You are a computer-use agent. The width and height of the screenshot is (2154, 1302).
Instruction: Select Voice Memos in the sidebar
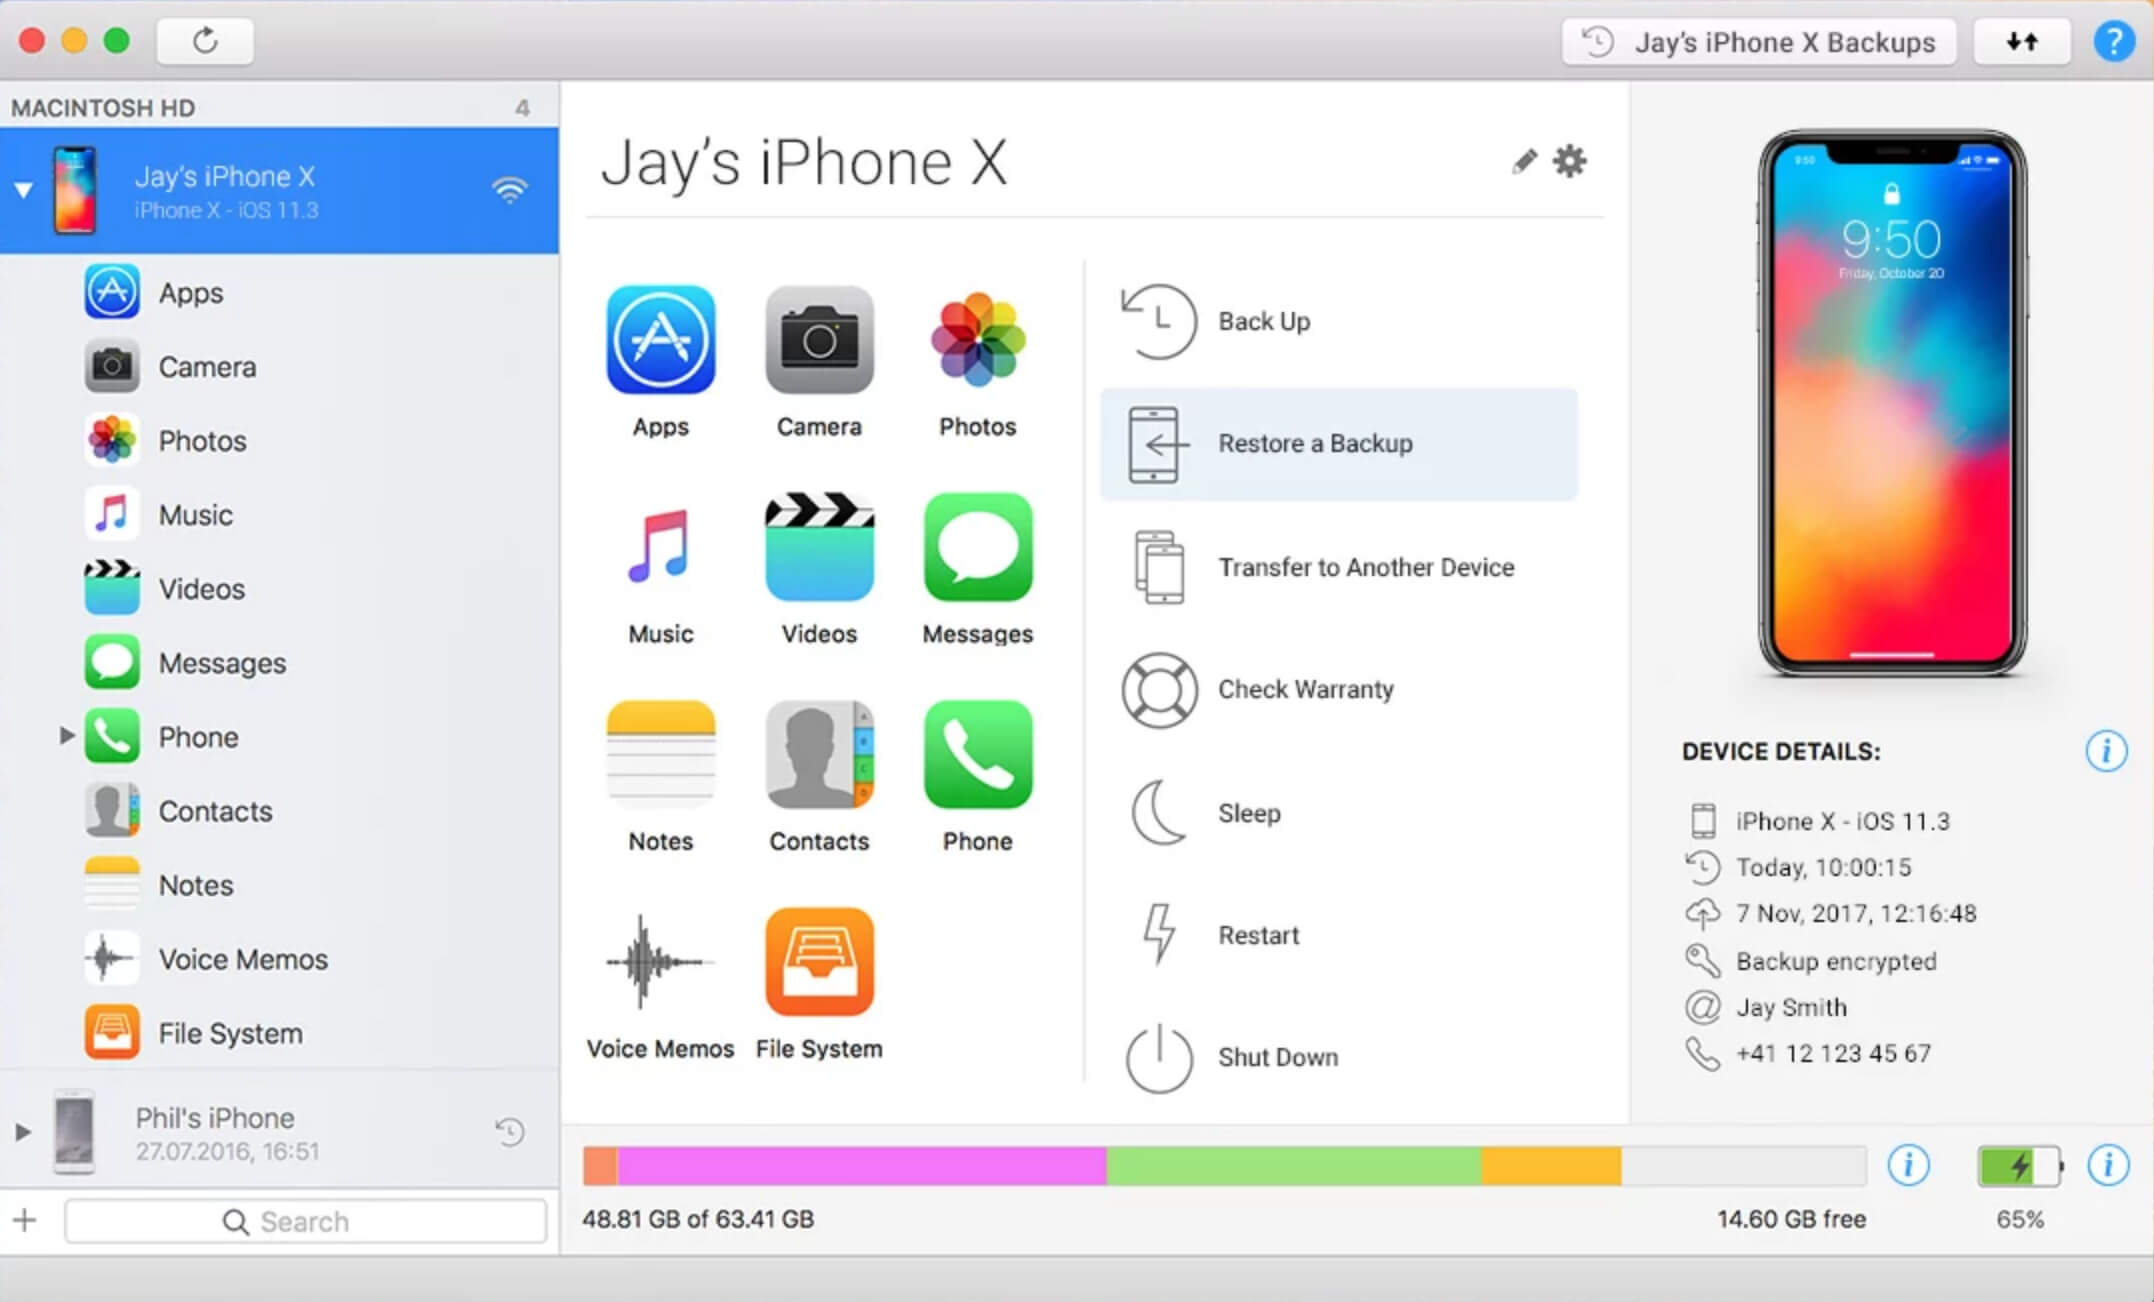coord(280,958)
